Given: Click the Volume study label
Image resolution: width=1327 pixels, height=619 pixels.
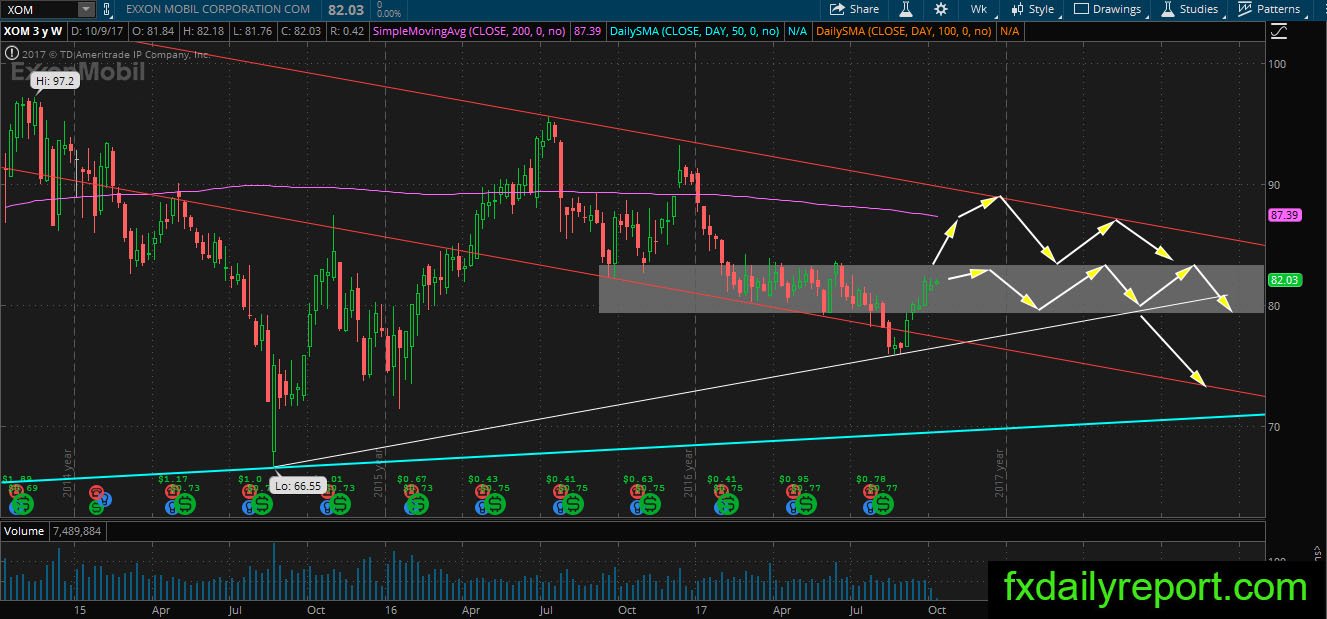Looking at the screenshot, I should [x=25, y=531].
